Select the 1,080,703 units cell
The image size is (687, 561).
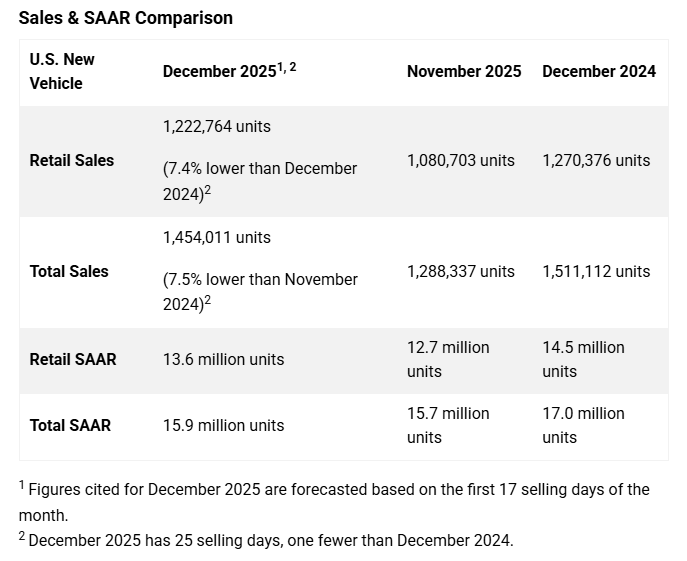pyautogui.click(x=461, y=160)
